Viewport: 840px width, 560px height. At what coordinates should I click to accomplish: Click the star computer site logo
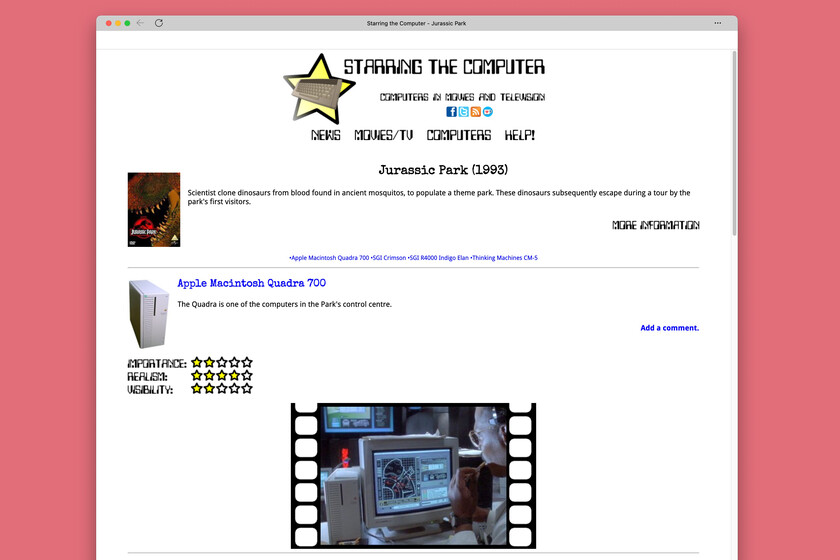(x=319, y=88)
